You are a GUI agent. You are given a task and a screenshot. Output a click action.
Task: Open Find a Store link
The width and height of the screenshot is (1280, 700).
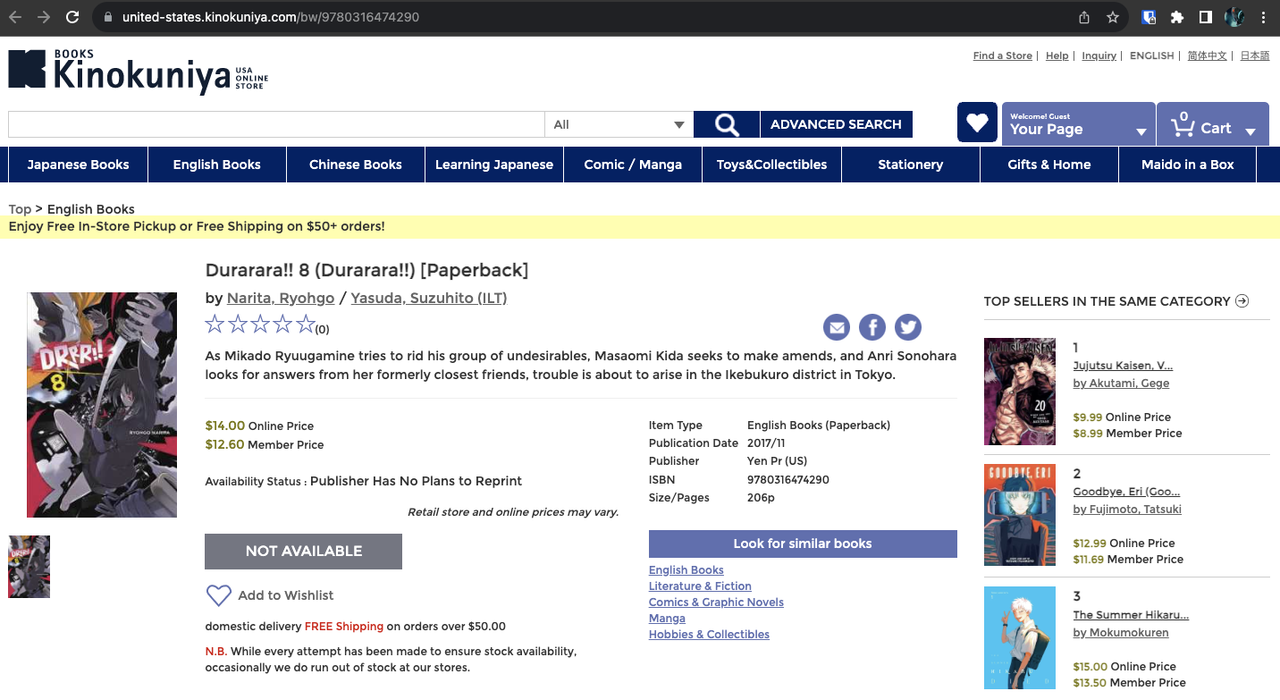pyautogui.click(x=1002, y=56)
